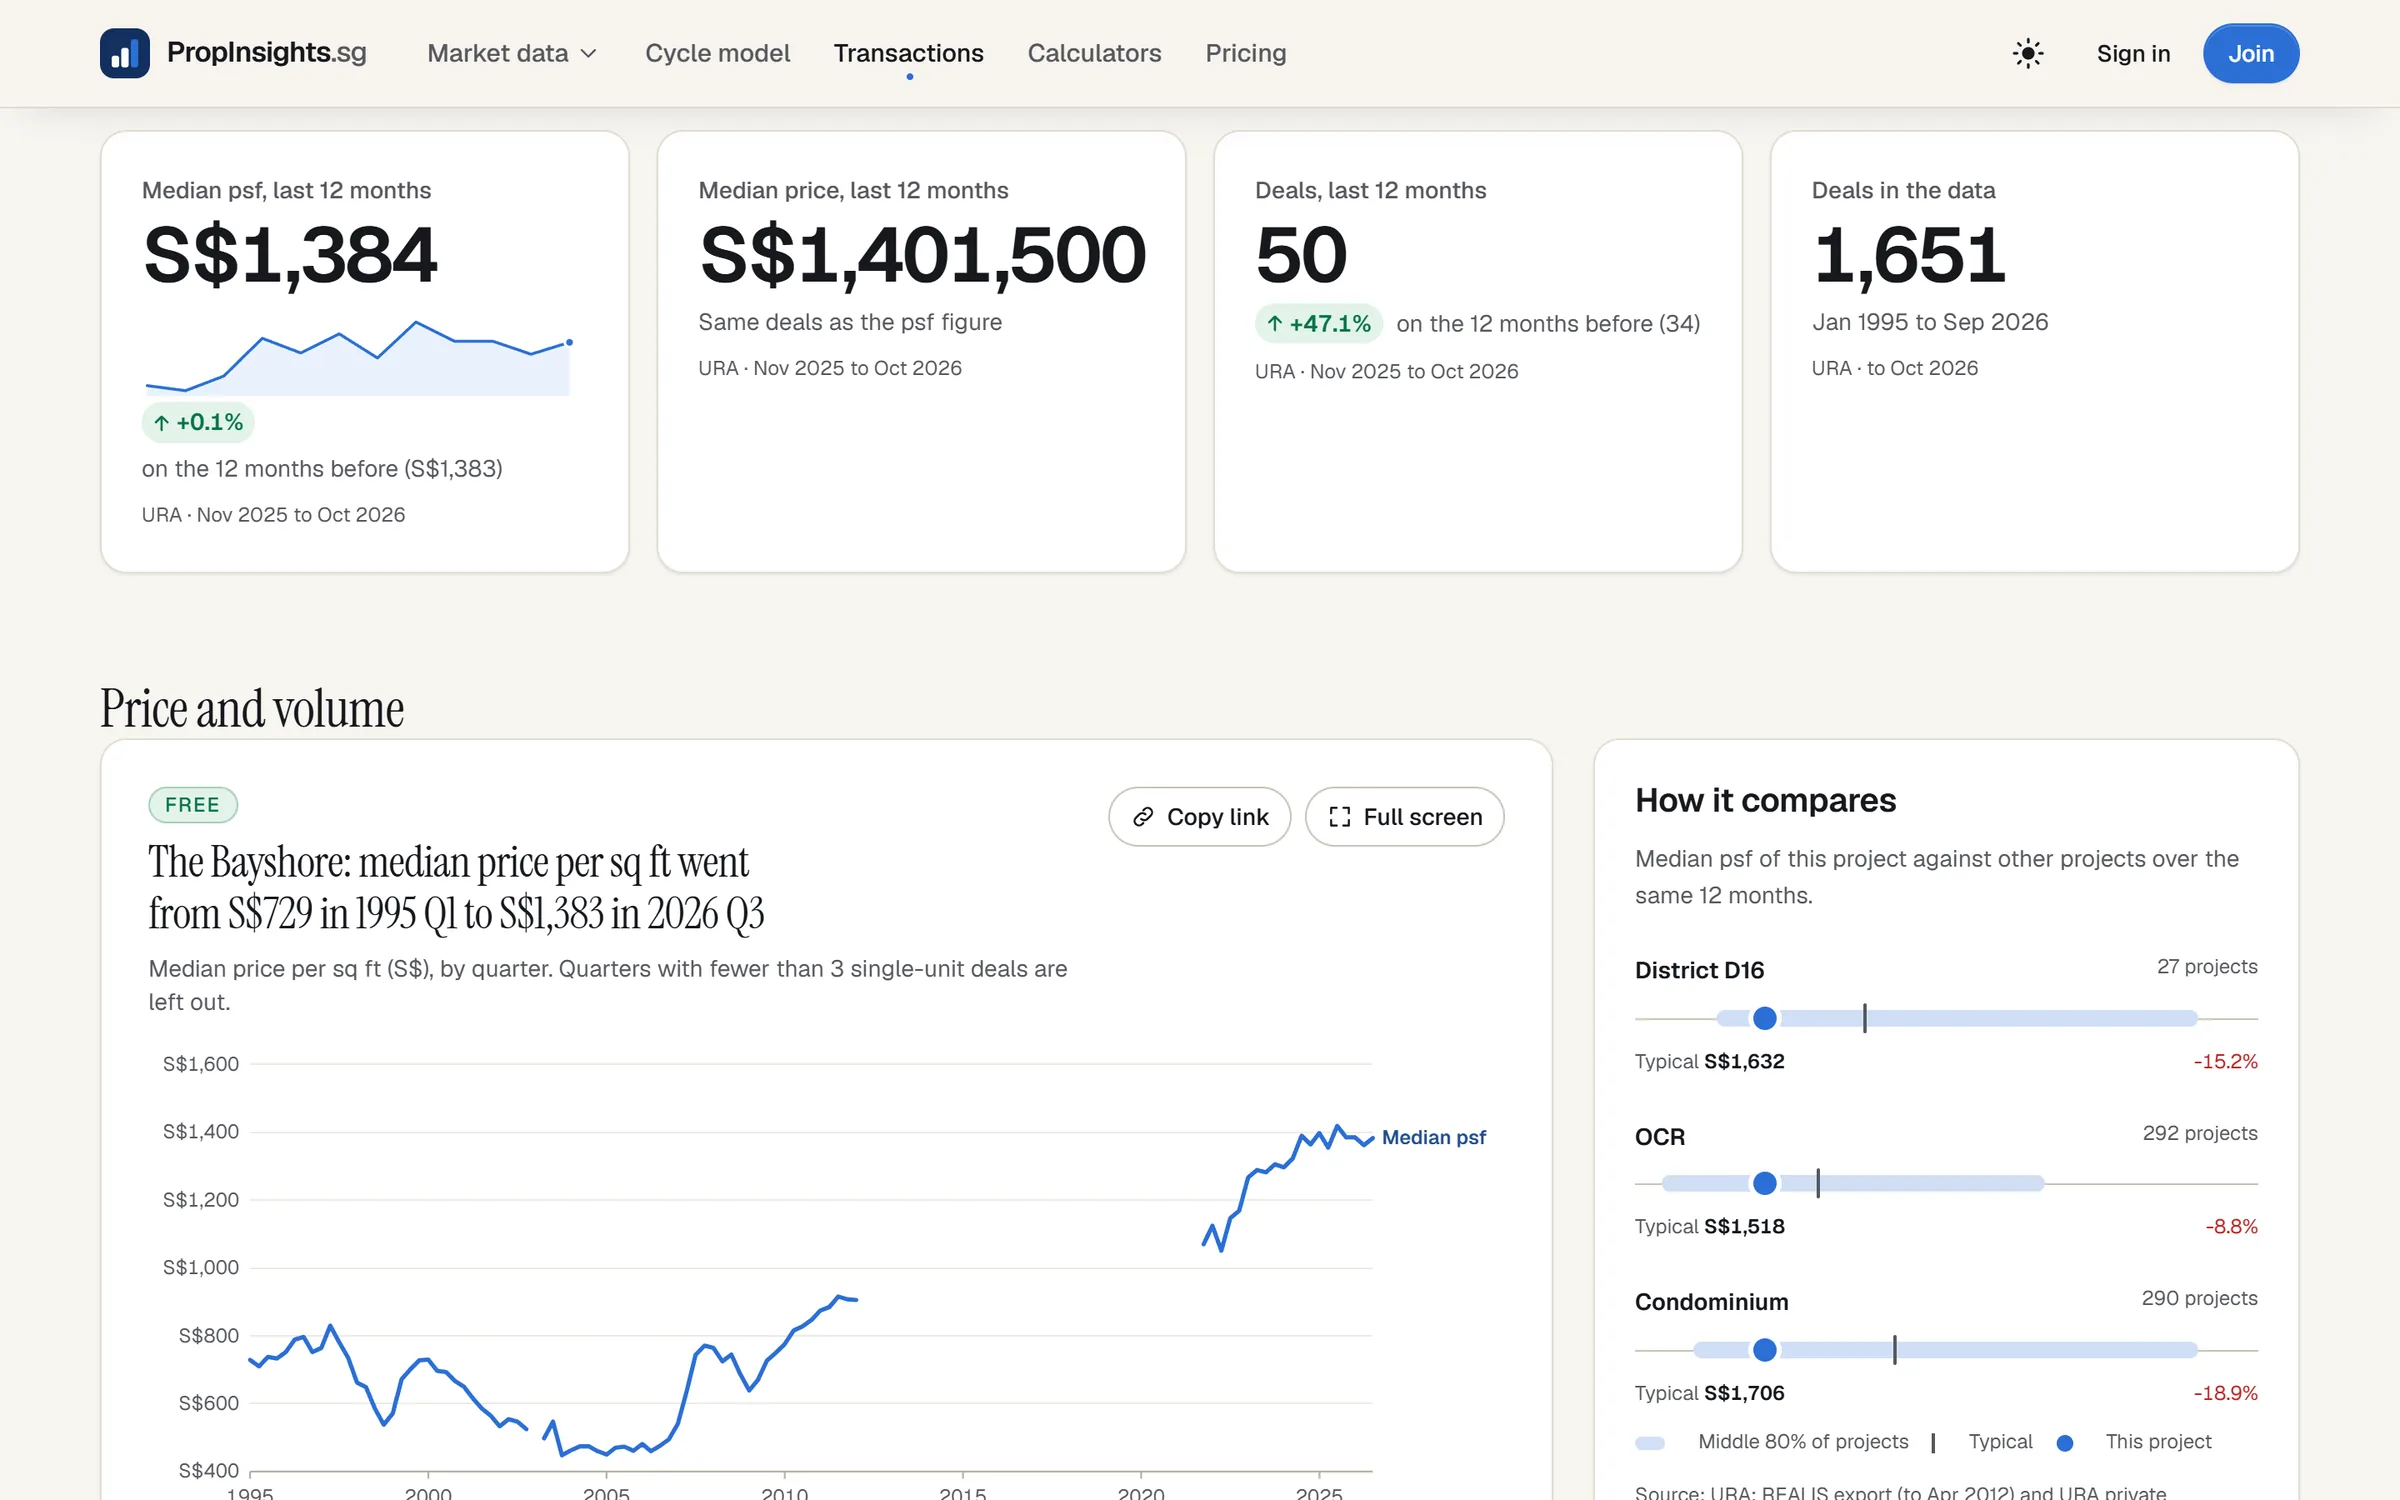Click the -15.2% District D16 difference
Image resolution: width=2400 pixels, height=1500 pixels.
click(x=2225, y=1061)
